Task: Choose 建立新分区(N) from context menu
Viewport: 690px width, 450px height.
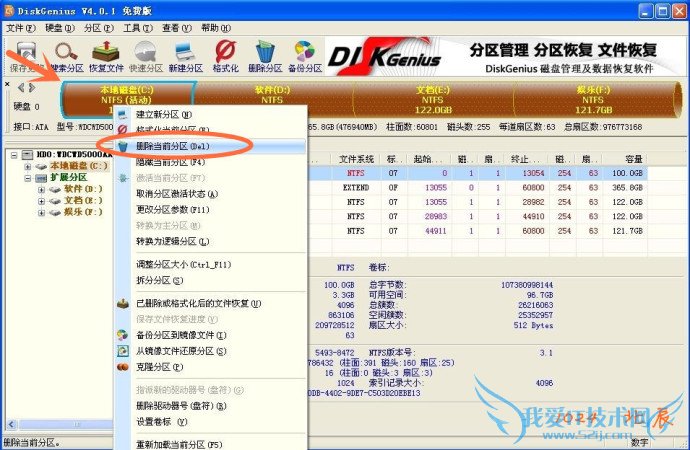Action: click(x=210, y=114)
